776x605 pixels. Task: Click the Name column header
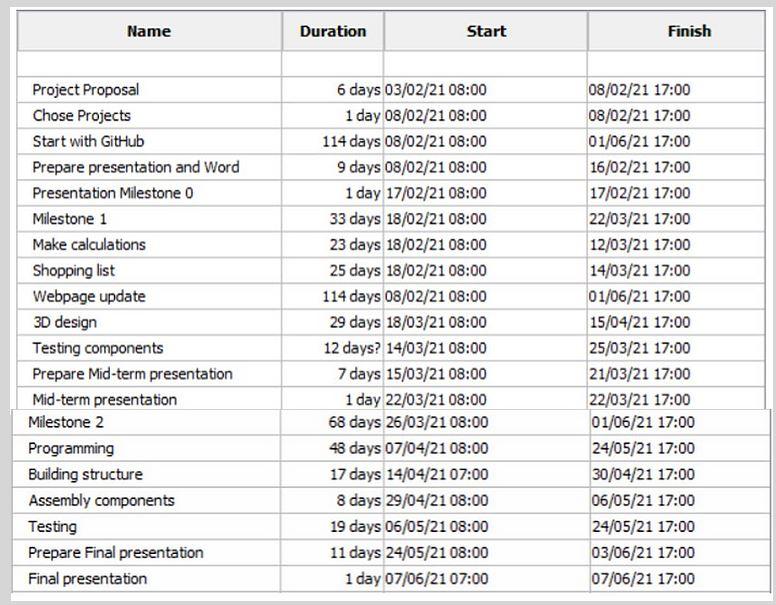pyautogui.click(x=149, y=31)
